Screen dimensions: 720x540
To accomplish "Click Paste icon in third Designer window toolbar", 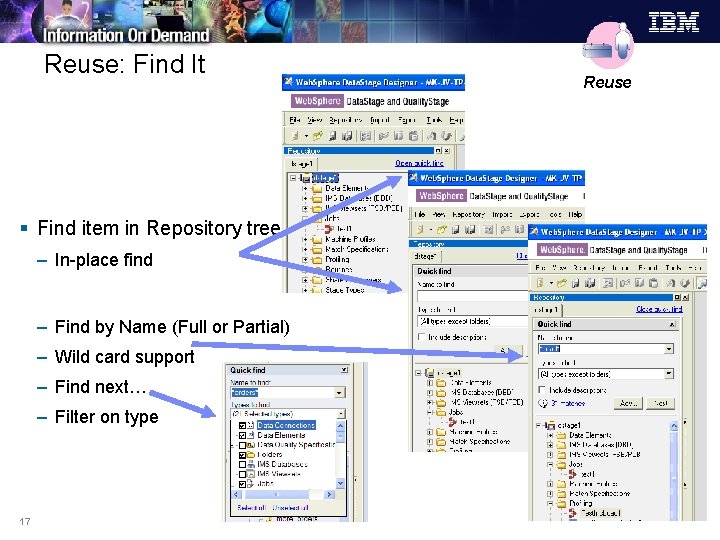I will coord(654,283).
